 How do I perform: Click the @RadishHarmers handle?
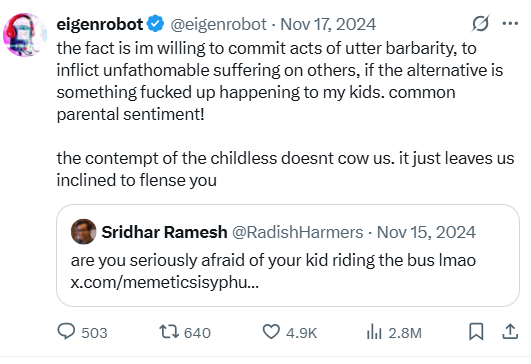(x=298, y=232)
